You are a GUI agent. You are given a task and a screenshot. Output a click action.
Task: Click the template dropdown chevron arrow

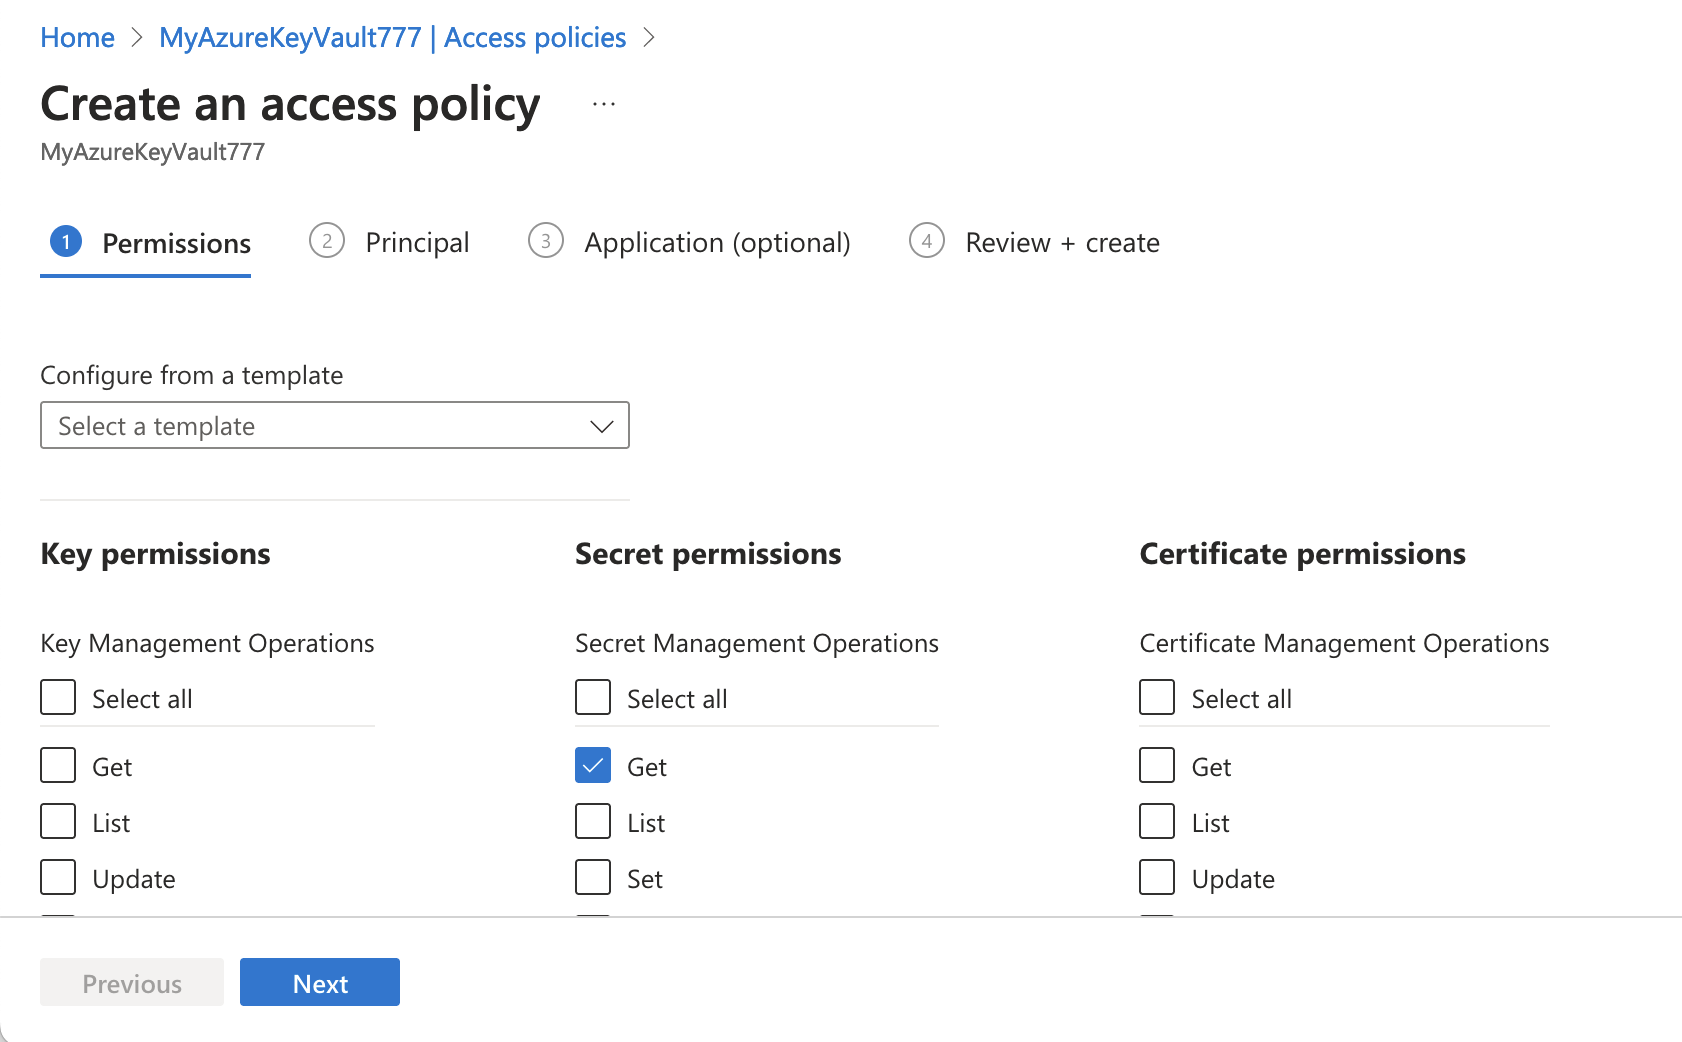601,426
